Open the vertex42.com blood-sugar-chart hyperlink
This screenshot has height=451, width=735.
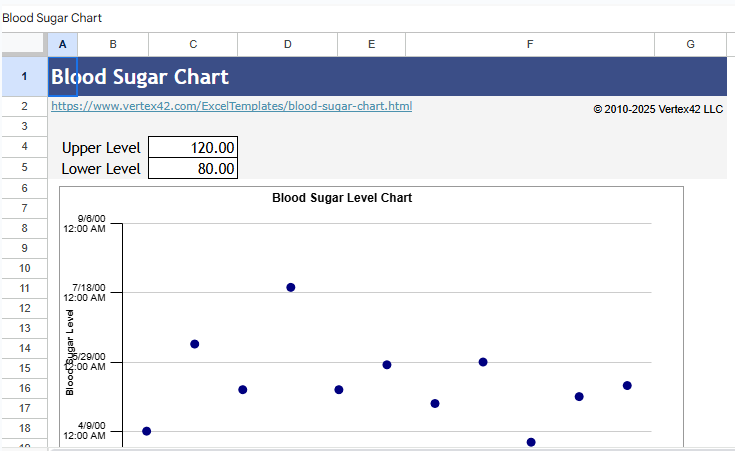[x=231, y=106]
